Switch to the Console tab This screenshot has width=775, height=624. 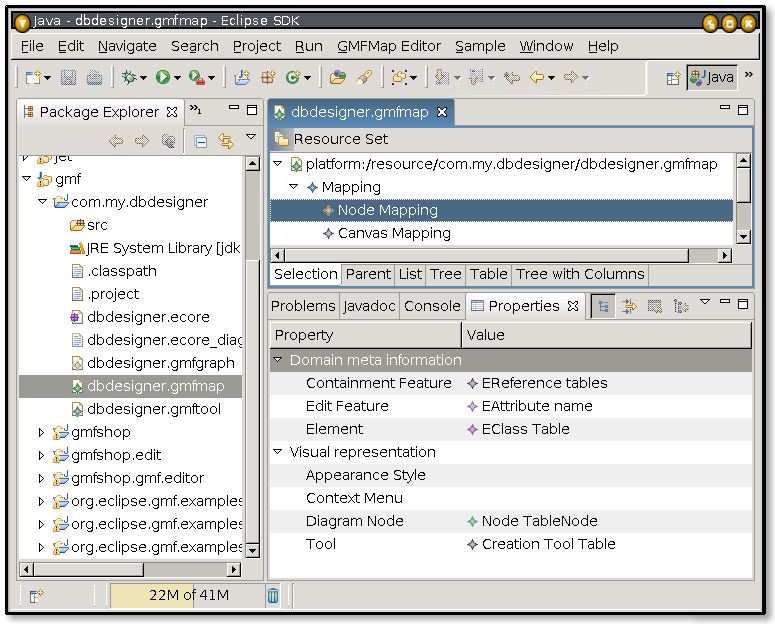tap(432, 307)
